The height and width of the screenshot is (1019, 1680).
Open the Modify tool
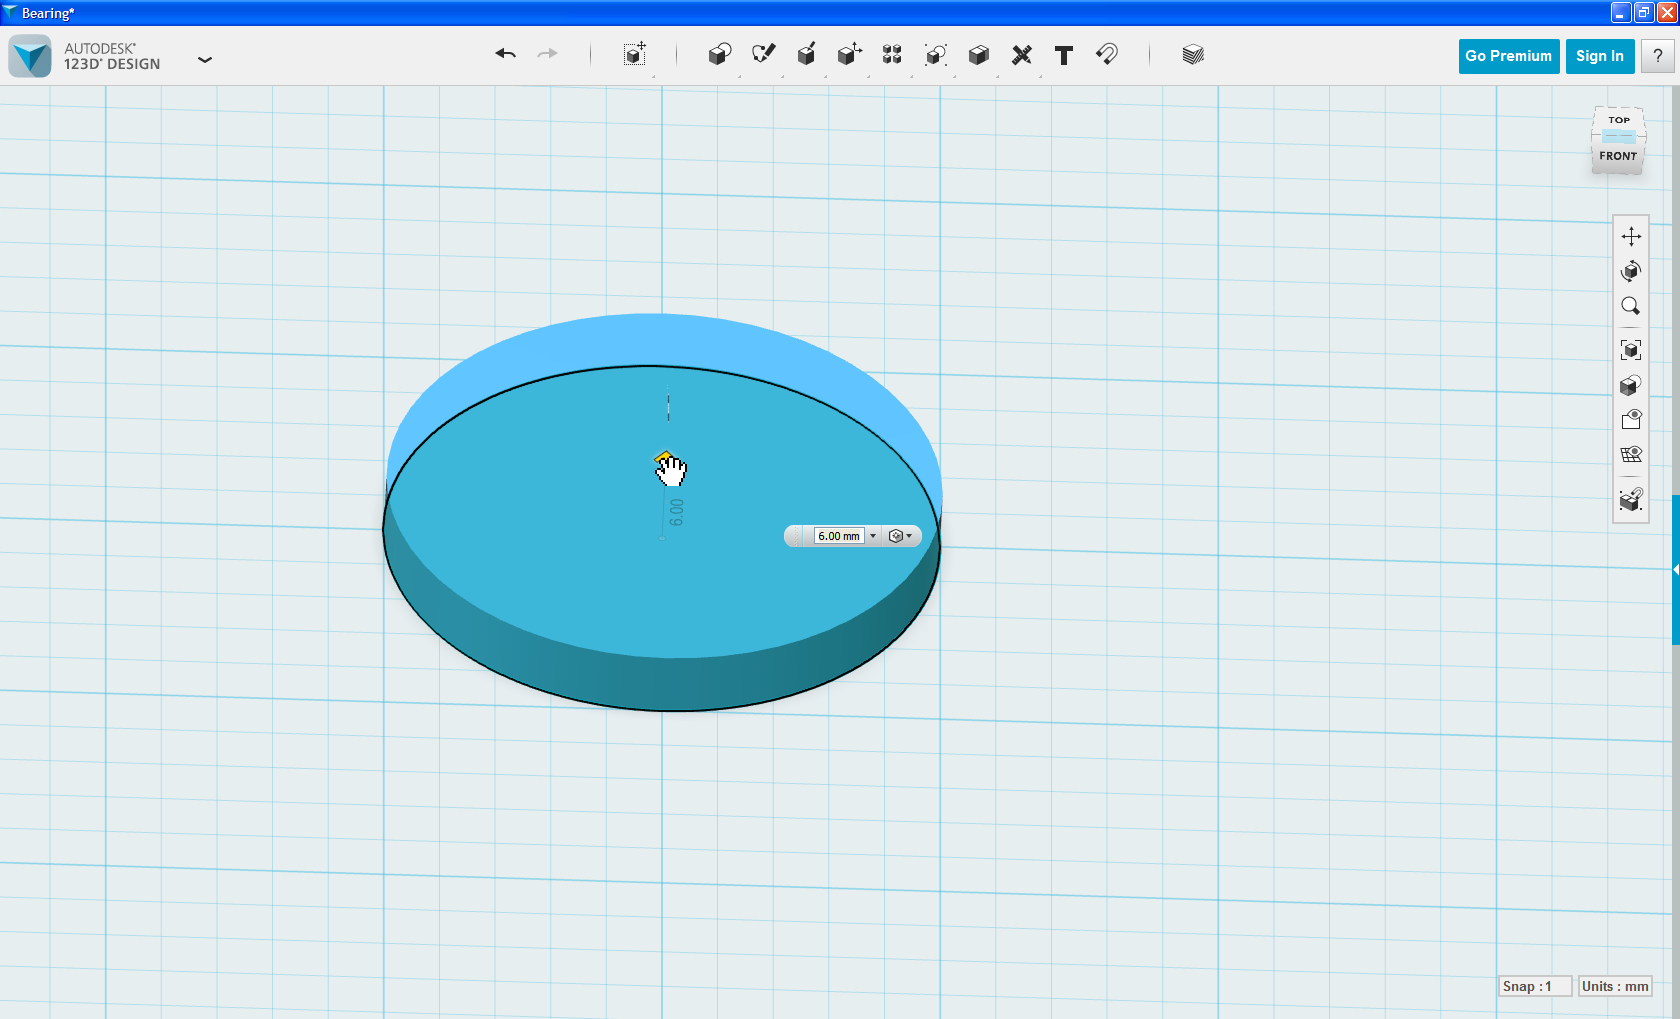tap(849, 55)
